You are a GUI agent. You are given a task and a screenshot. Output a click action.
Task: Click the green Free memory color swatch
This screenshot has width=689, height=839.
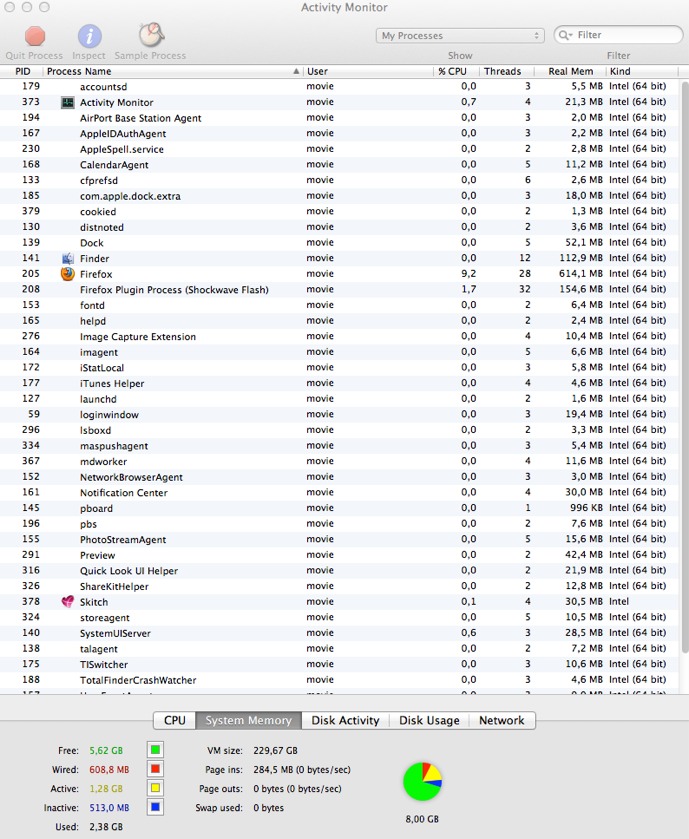point(155,750)
